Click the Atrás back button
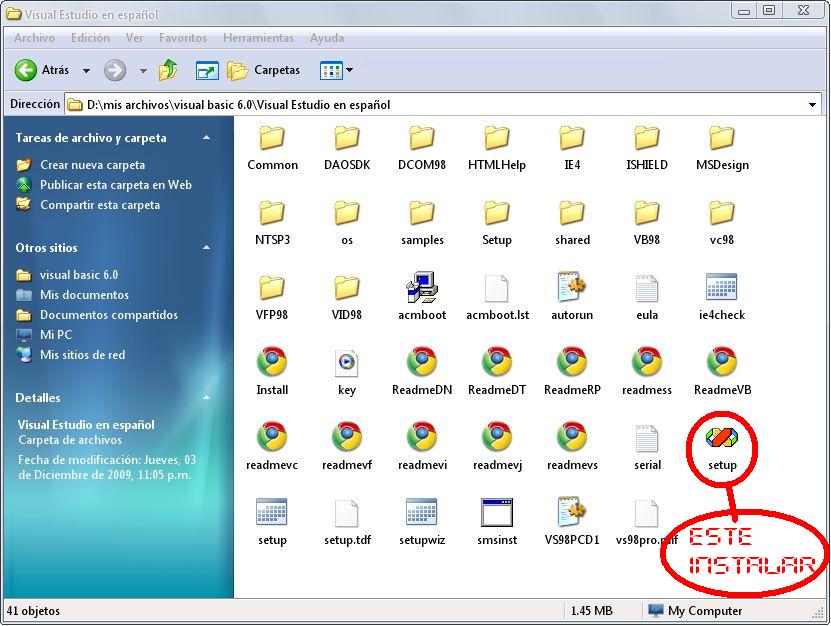Screen dimensions: 831x626 point(42,70)
